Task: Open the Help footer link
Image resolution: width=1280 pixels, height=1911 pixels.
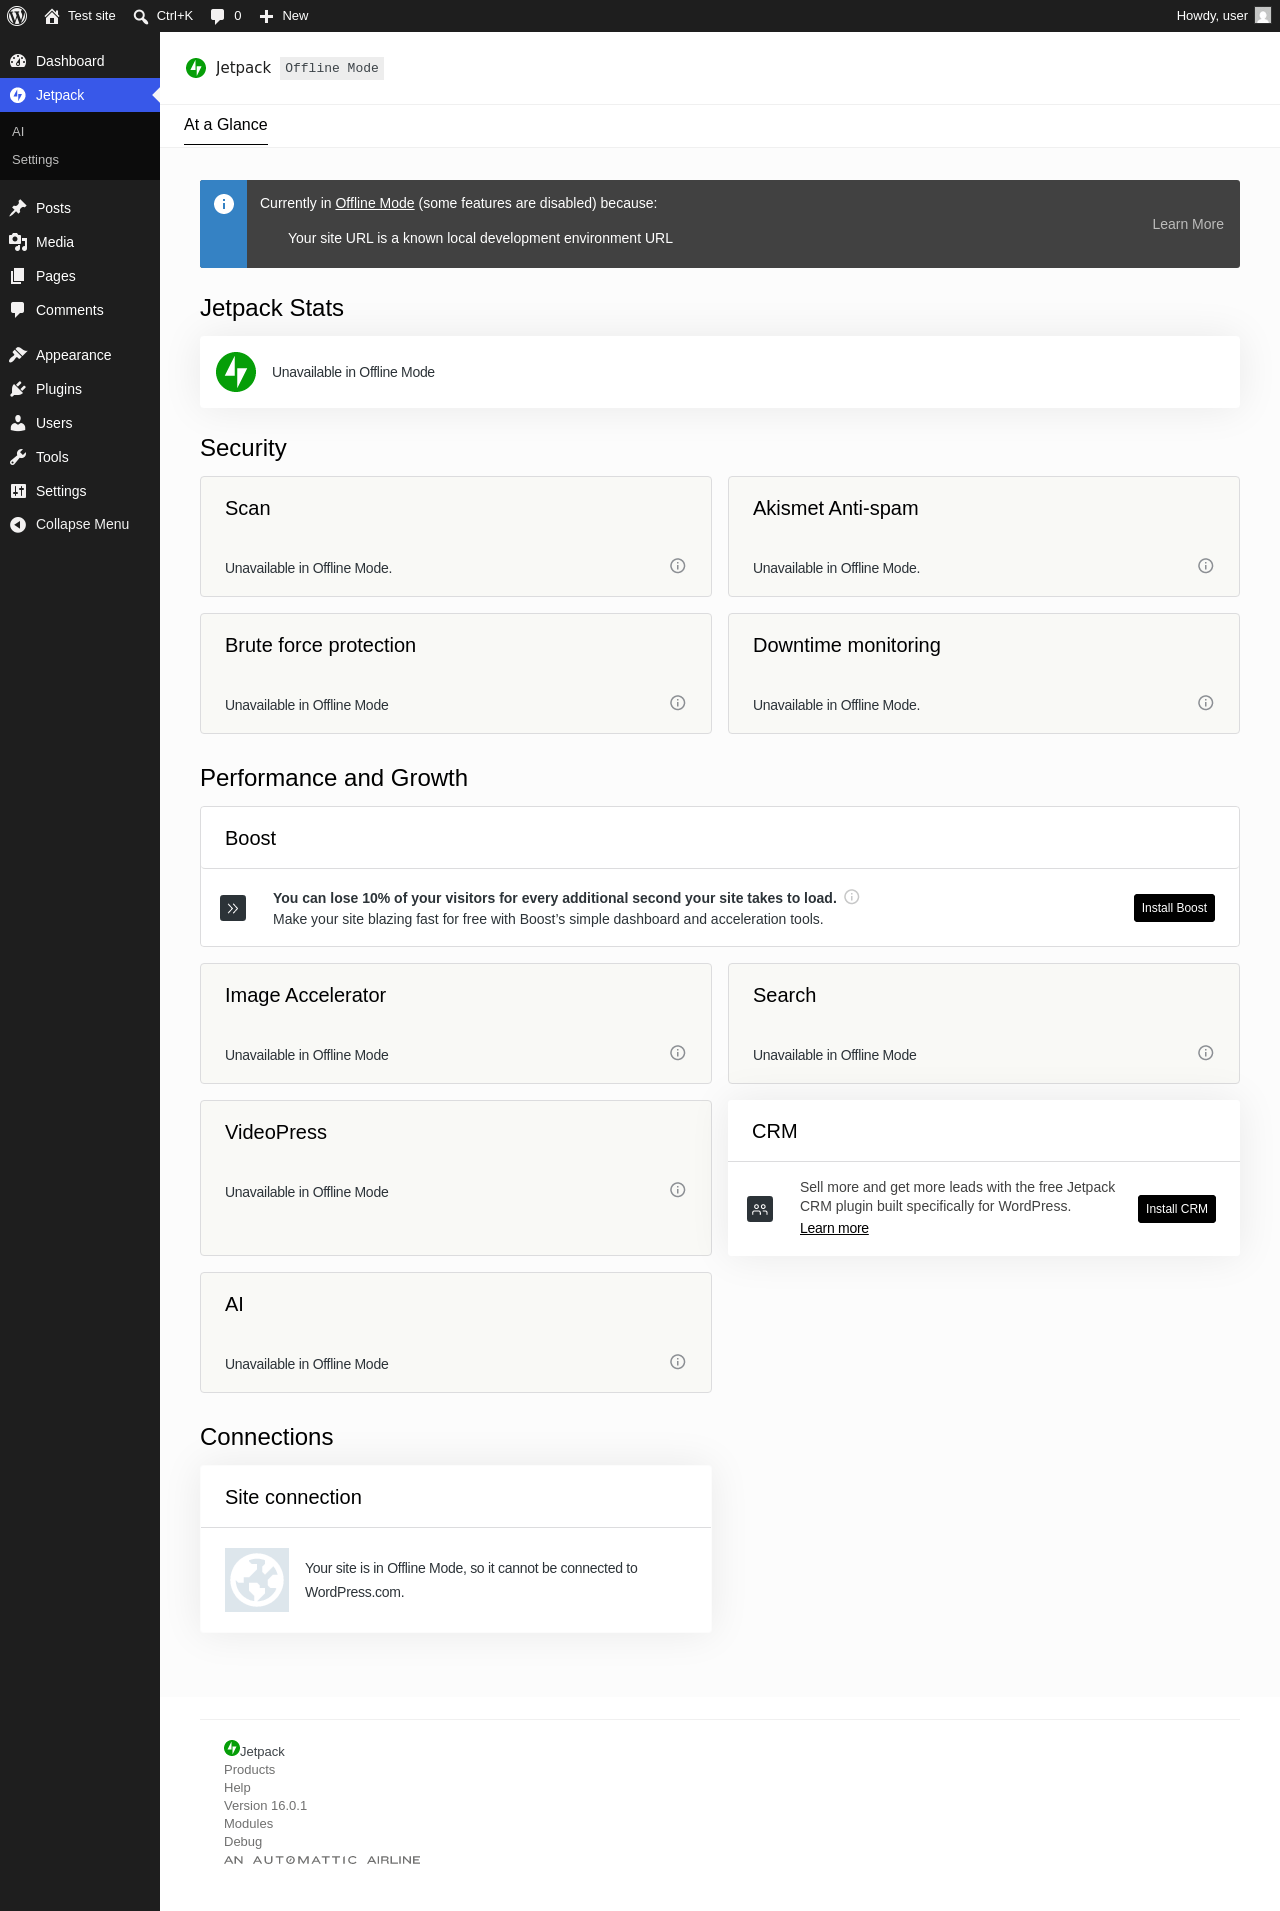Action: point(237,1788)
